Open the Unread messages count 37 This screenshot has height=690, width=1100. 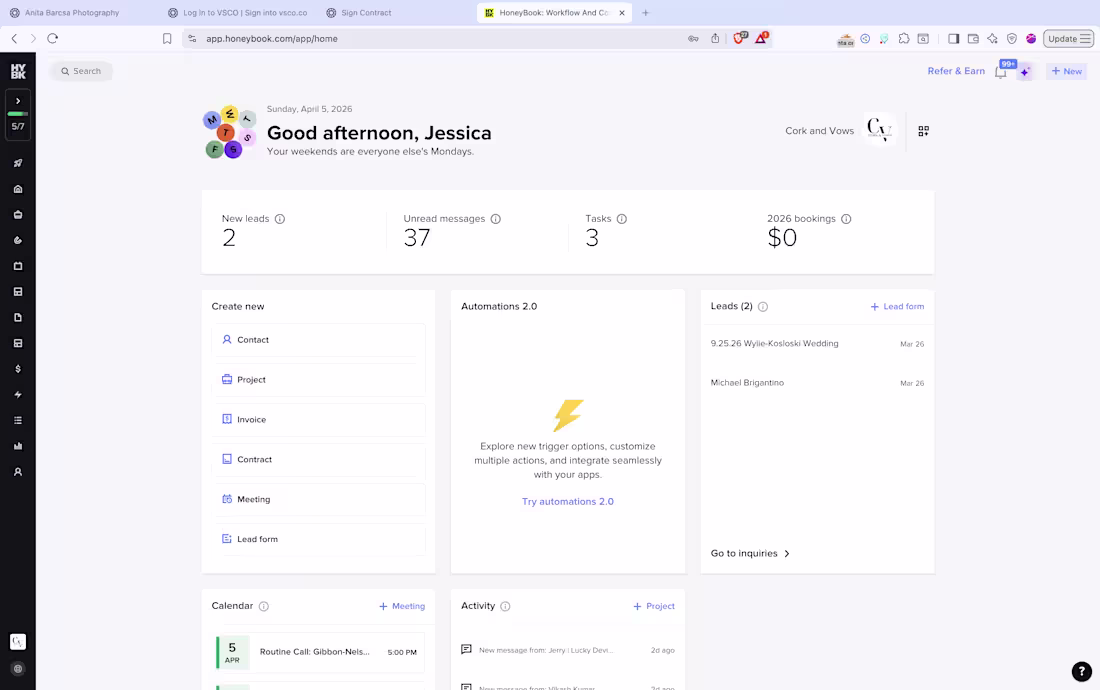click(417, 238)
